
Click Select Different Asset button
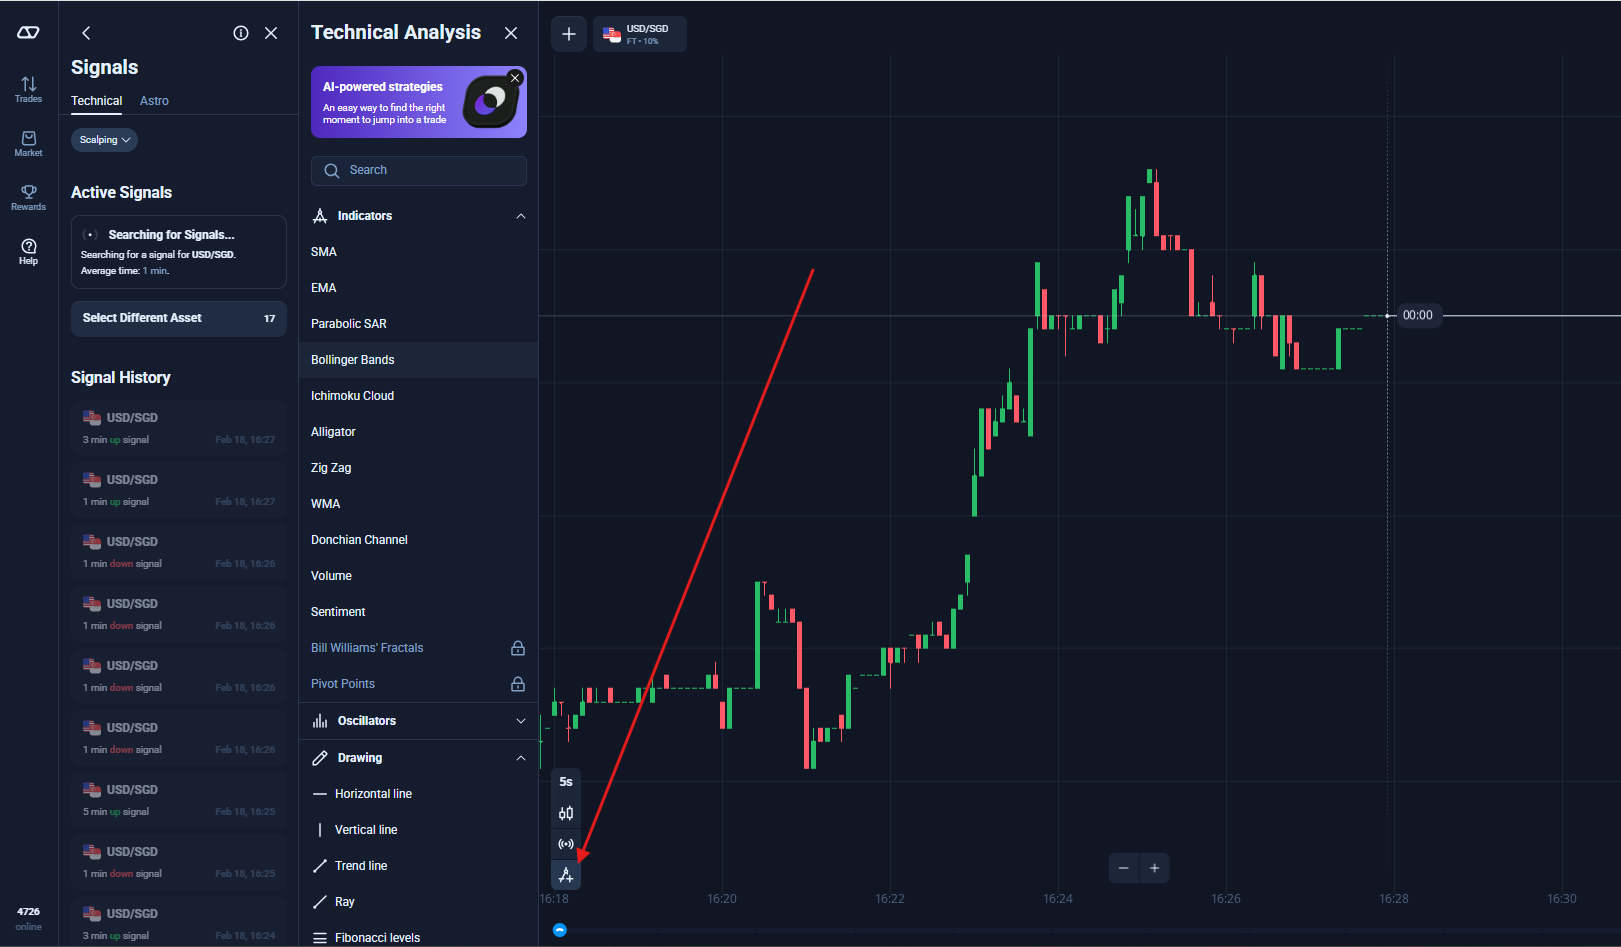tap(179, 318)
